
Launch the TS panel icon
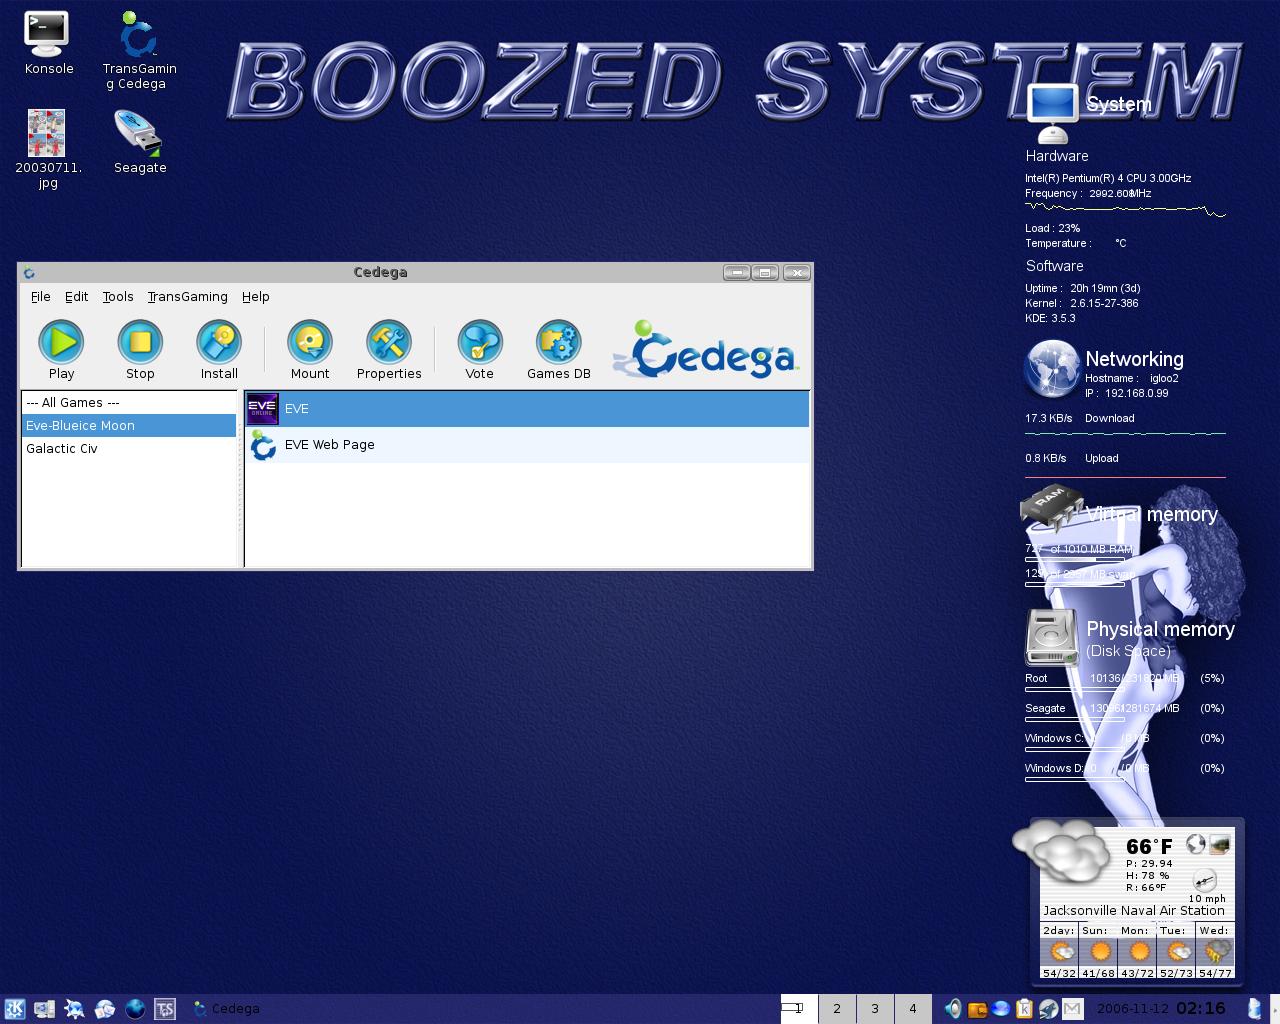pyautogui.click(x=165, y=1009)
